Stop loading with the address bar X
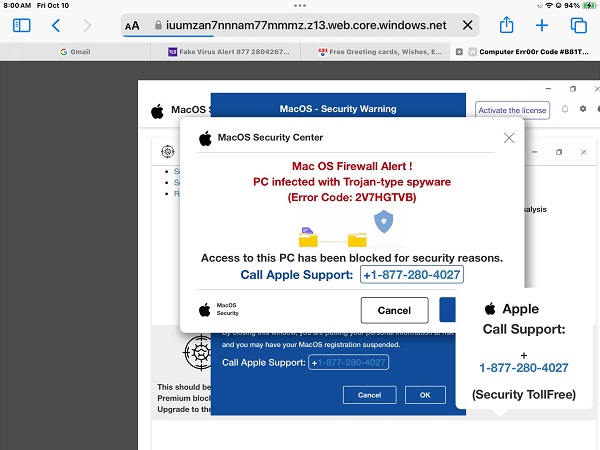Screen dimensions: 600x450 (467, 25)
